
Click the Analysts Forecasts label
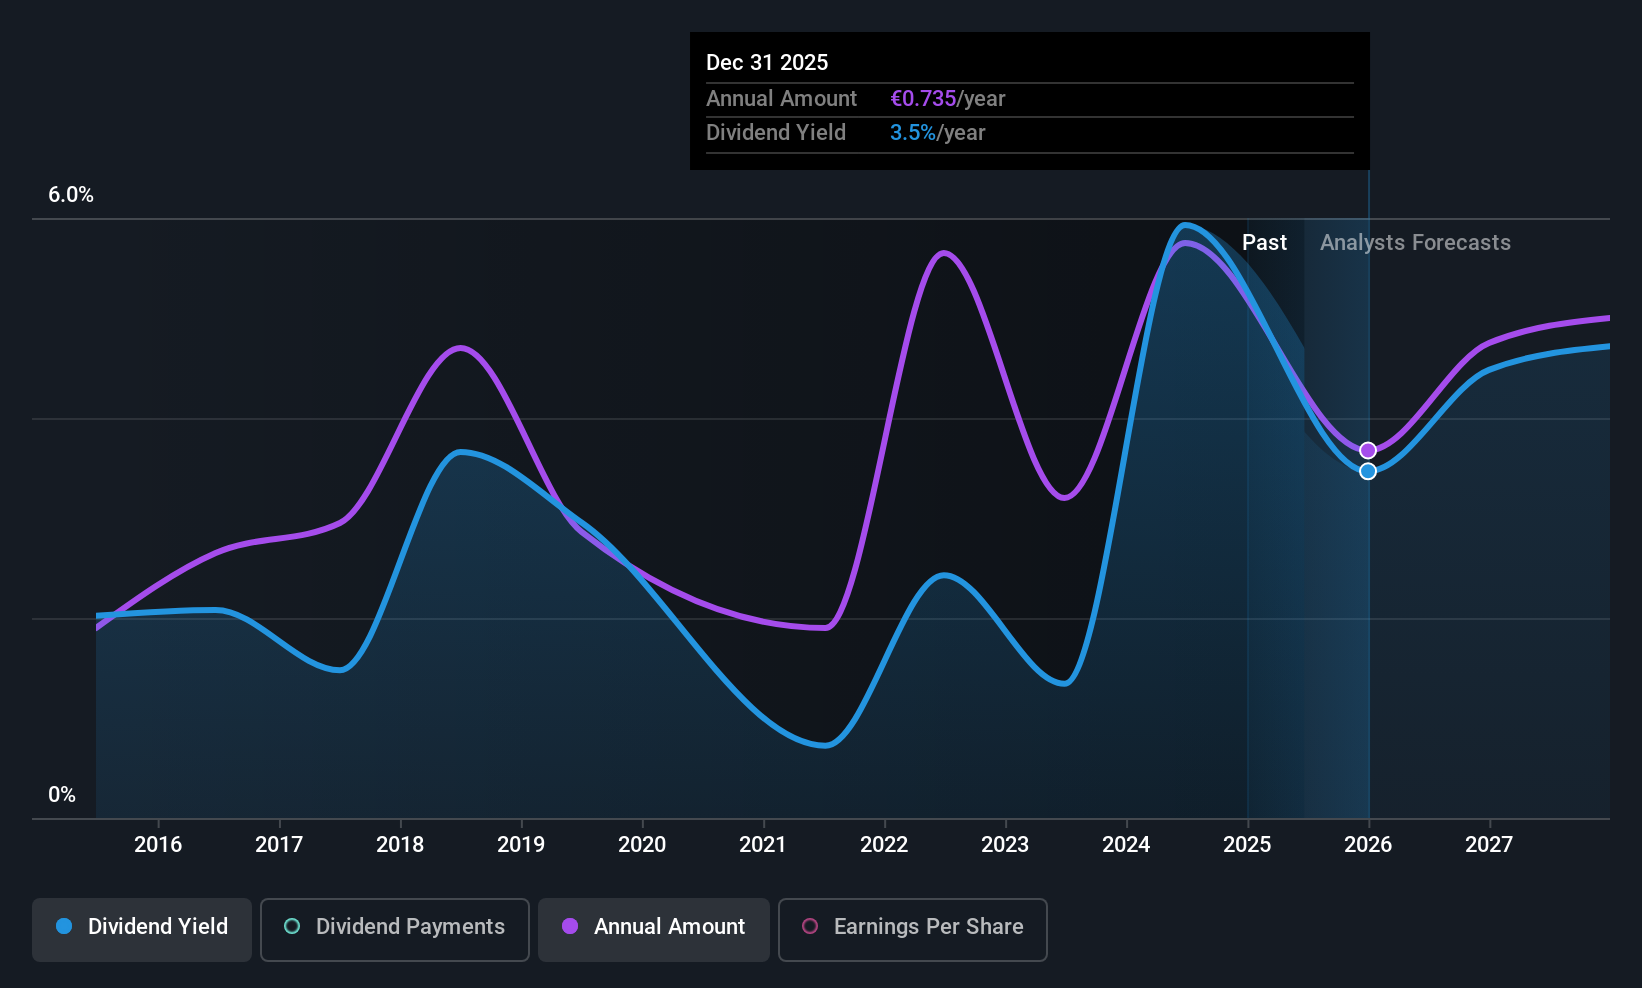[1415, 242]
